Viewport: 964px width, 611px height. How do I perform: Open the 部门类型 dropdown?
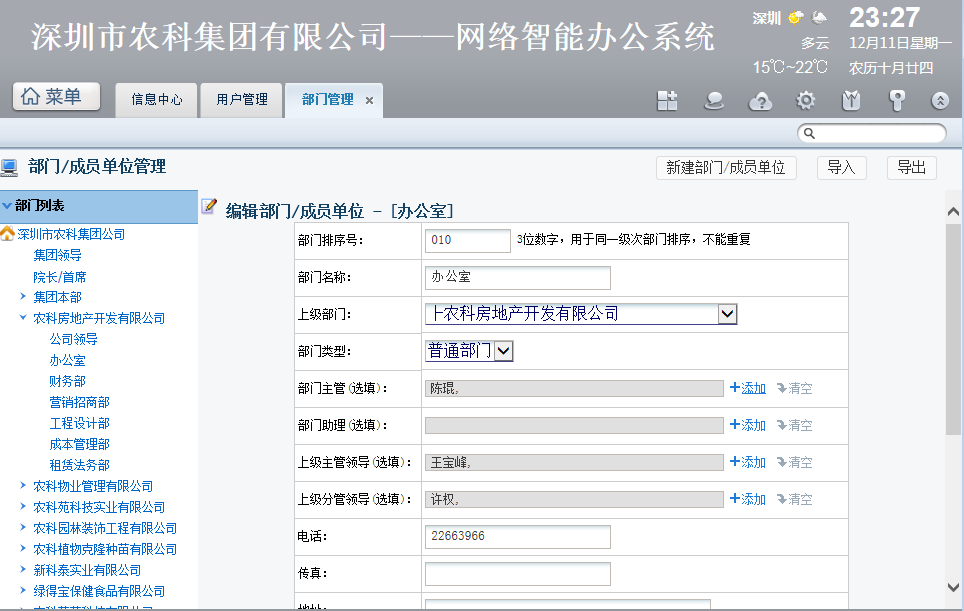[x=468, y=351]
